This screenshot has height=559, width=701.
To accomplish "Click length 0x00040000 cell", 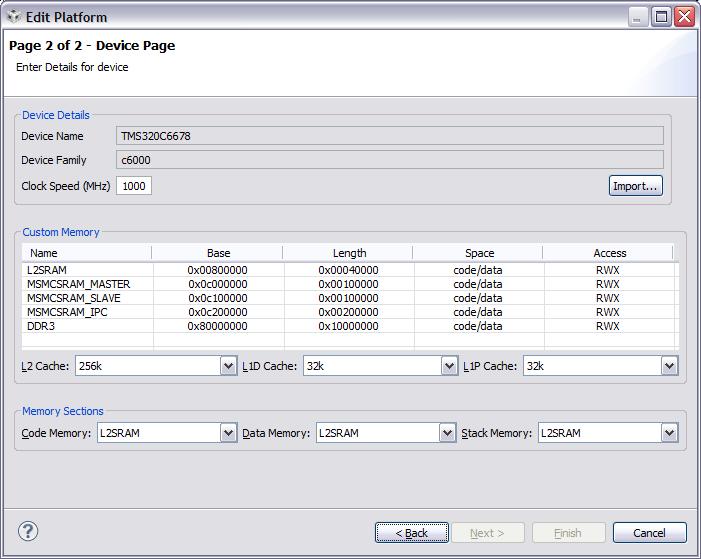I will pos(348,270).
